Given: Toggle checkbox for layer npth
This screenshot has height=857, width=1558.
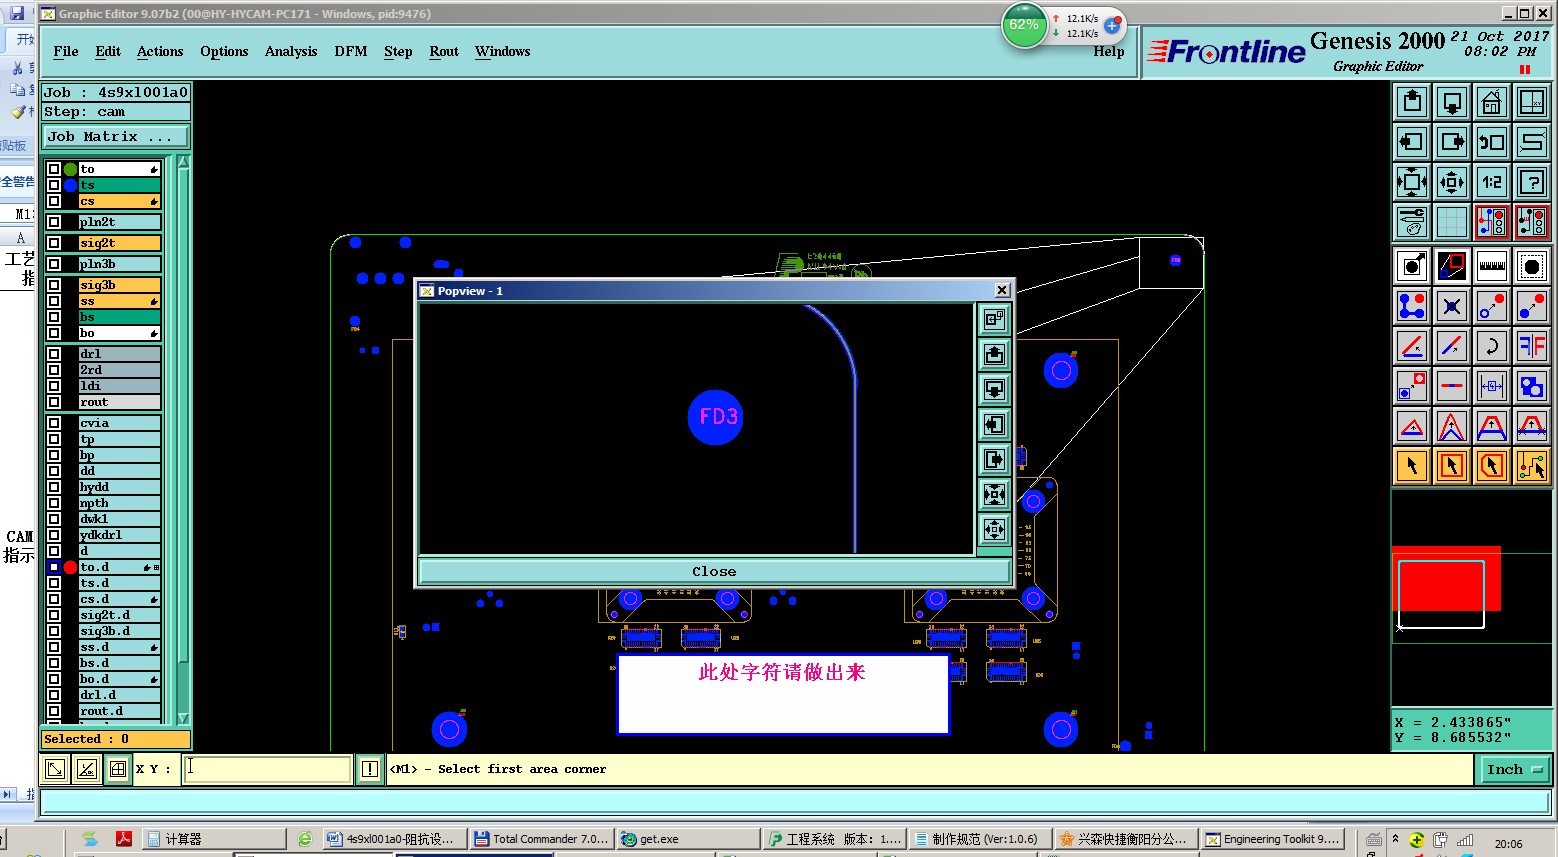Looking at the screenshot, I should (54, 503).
